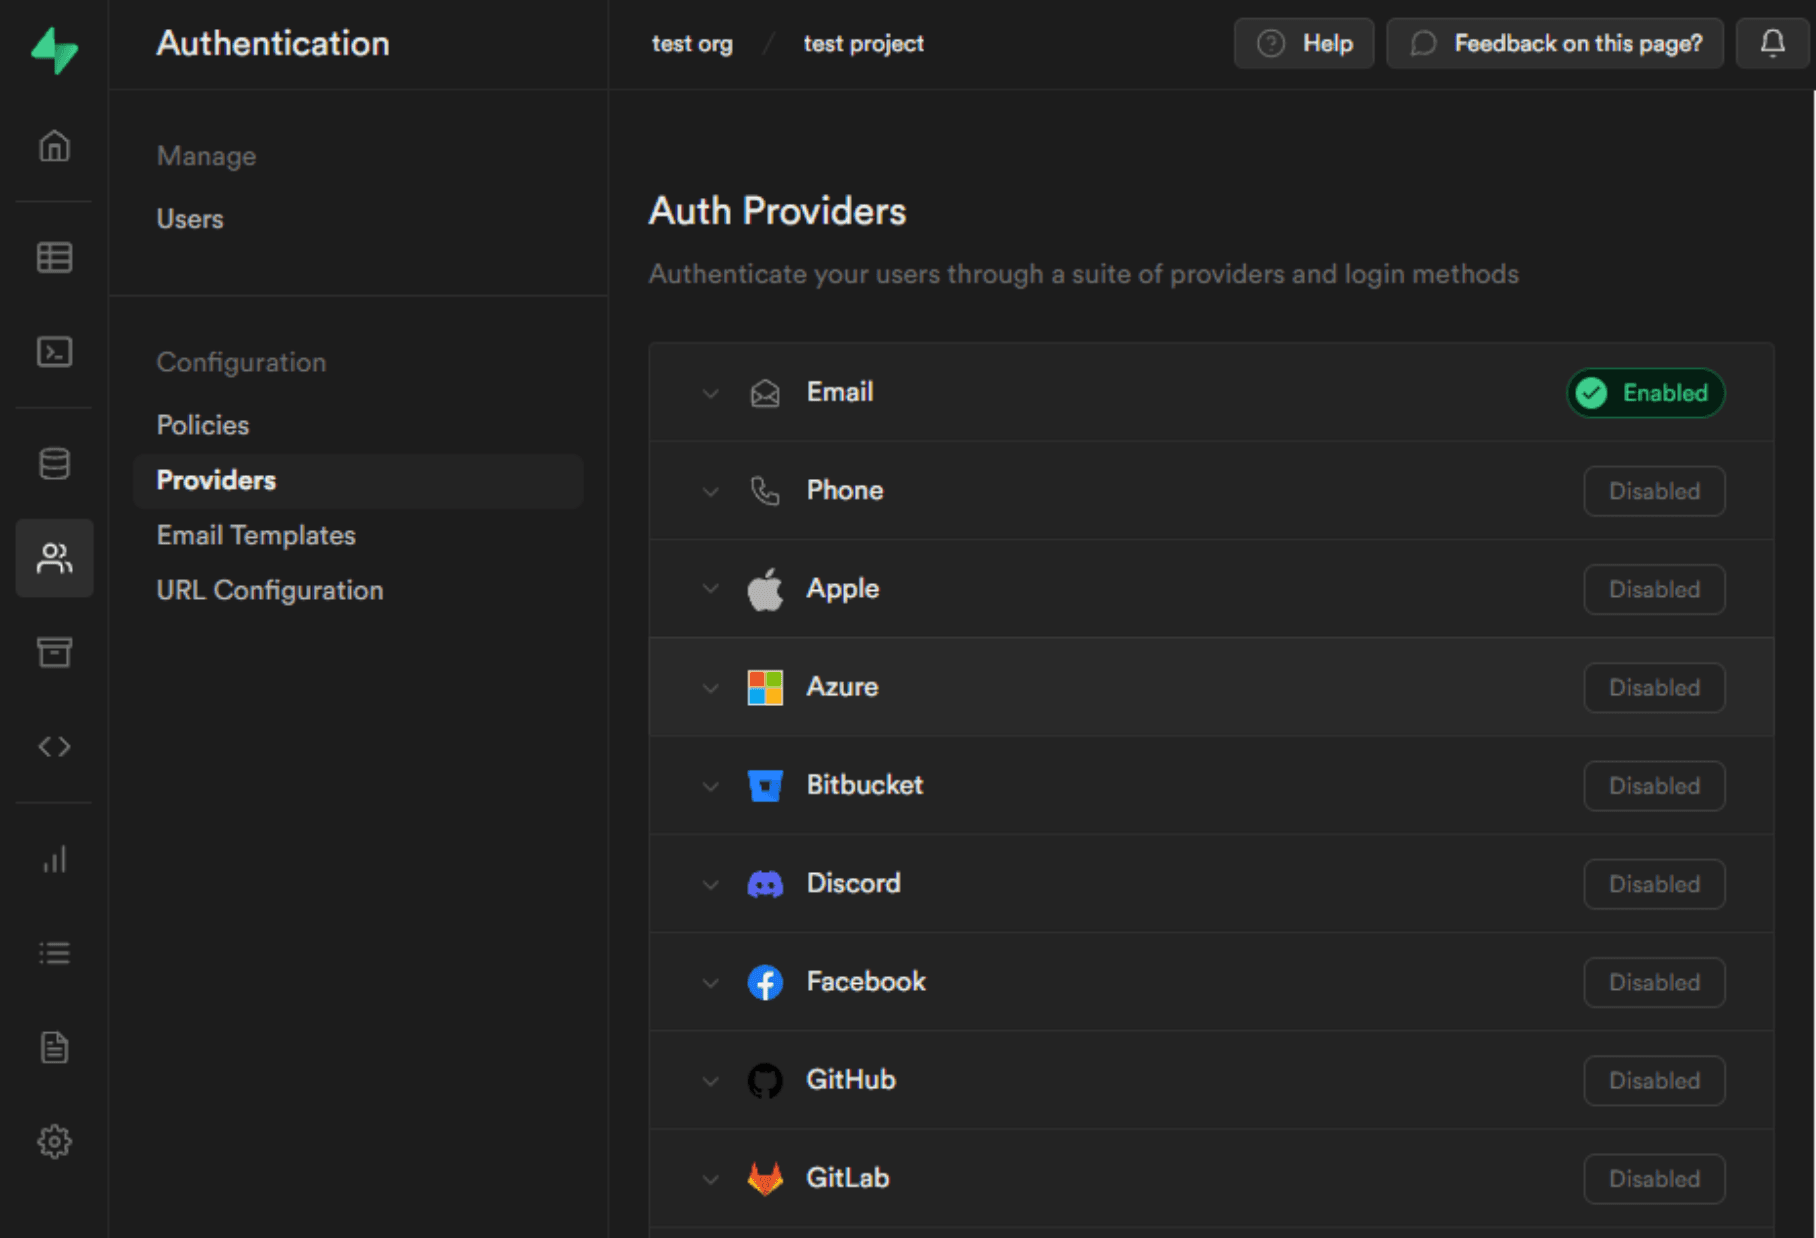This screenshot has height=1238, width=1816.
Task: Open the Storage archive icon
Action: click(x=54, y=652)
